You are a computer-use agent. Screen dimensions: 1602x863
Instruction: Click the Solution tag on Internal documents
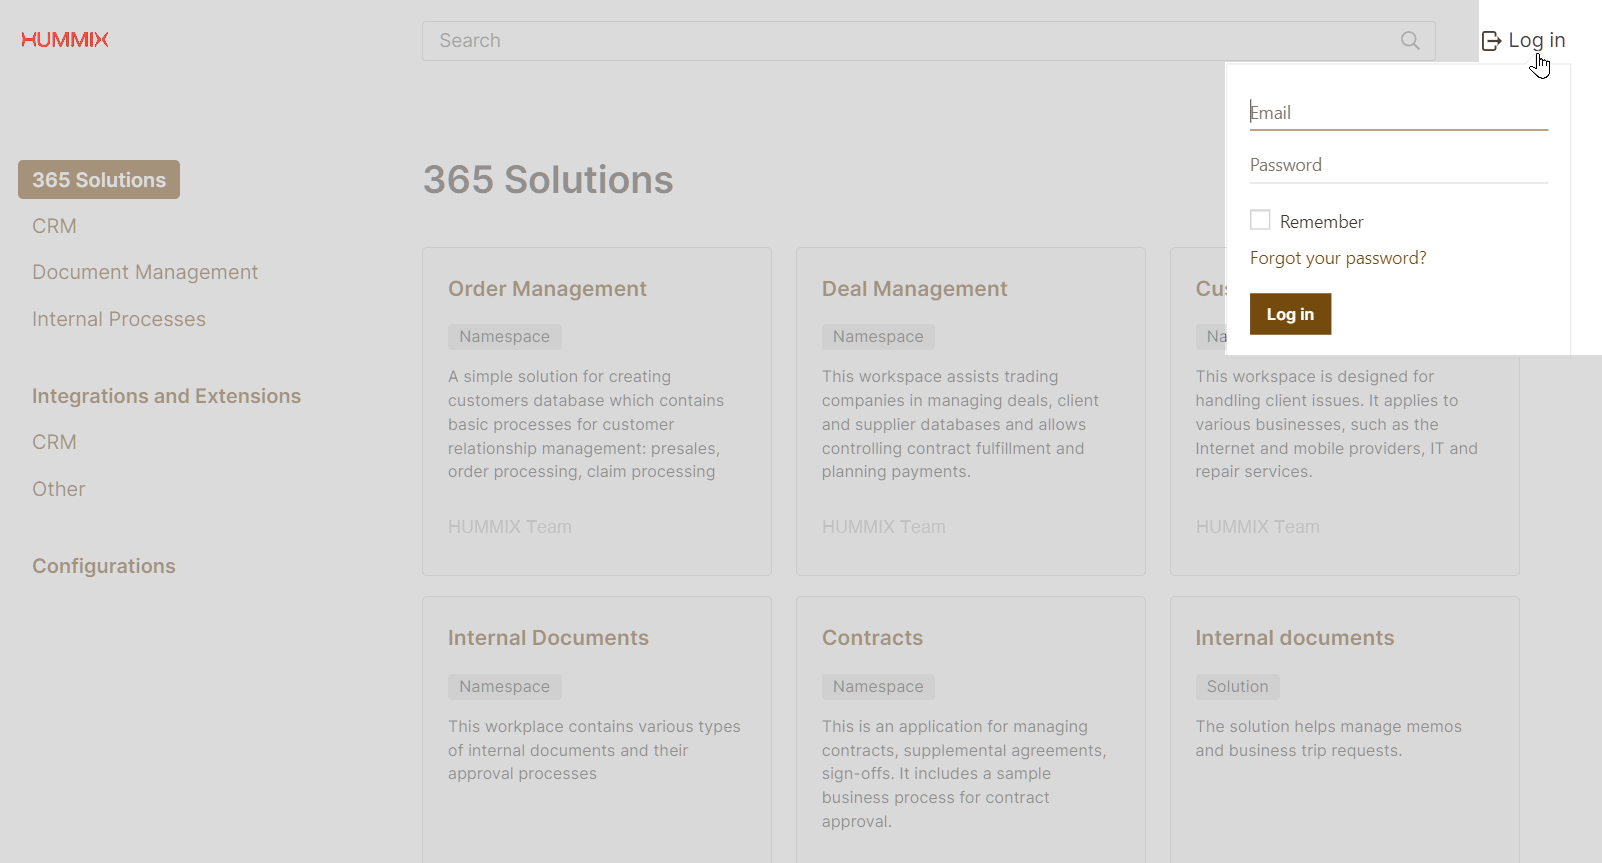(x=1237, y=687)
